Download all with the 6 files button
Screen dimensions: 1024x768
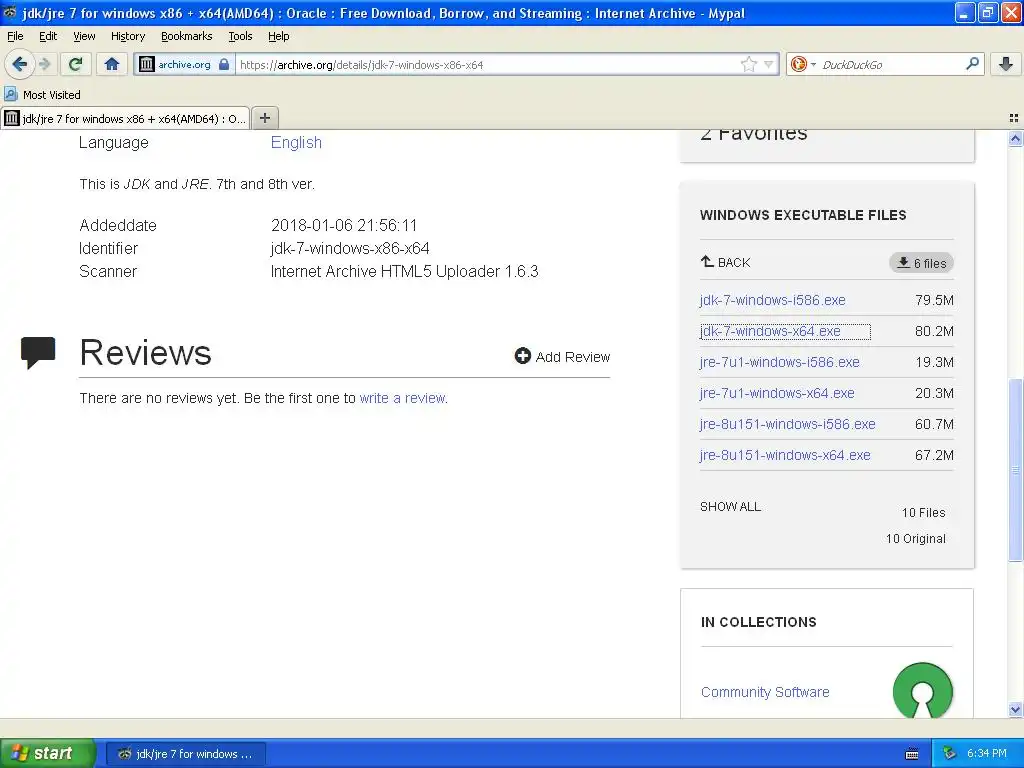(x=921, y=263)
